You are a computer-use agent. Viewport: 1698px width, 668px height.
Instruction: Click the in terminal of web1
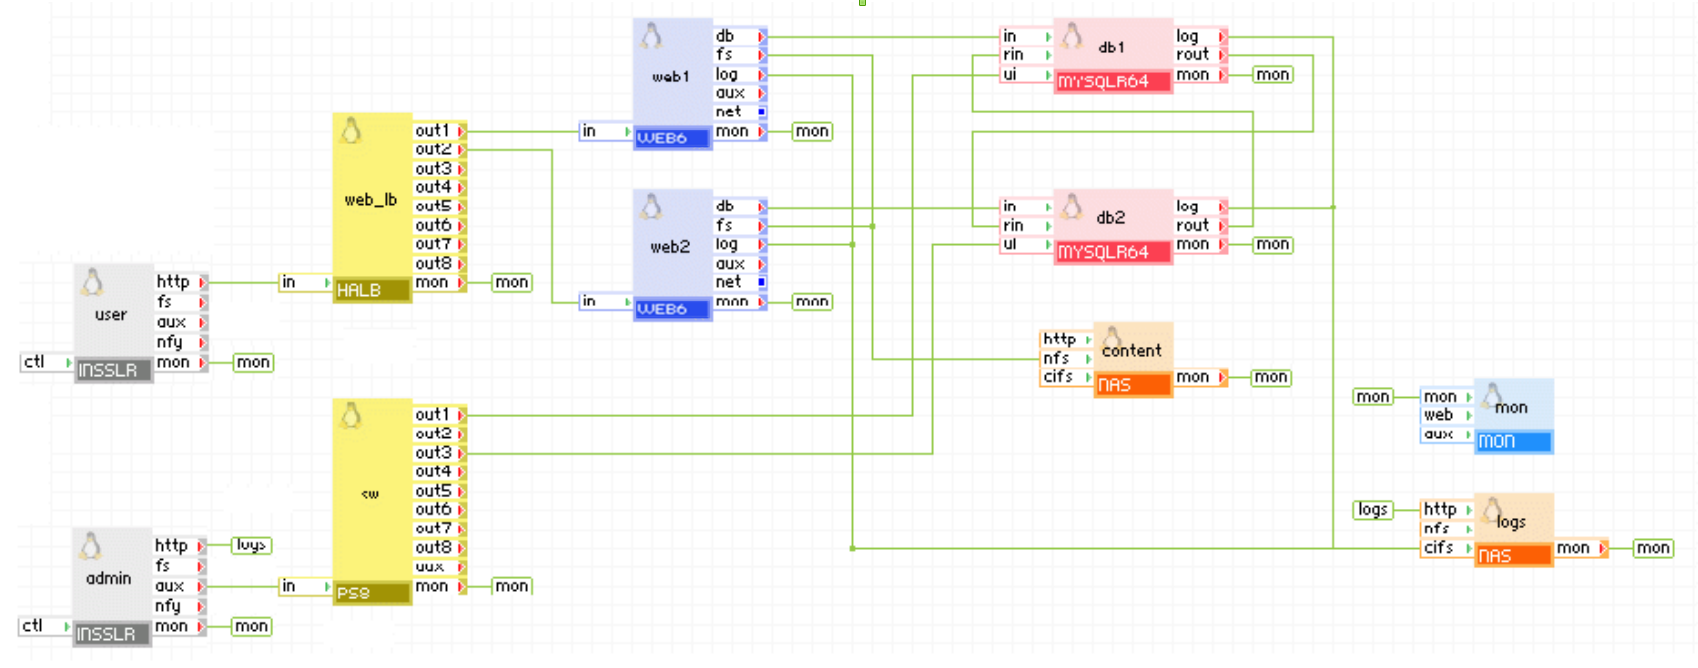coord(606,131)
